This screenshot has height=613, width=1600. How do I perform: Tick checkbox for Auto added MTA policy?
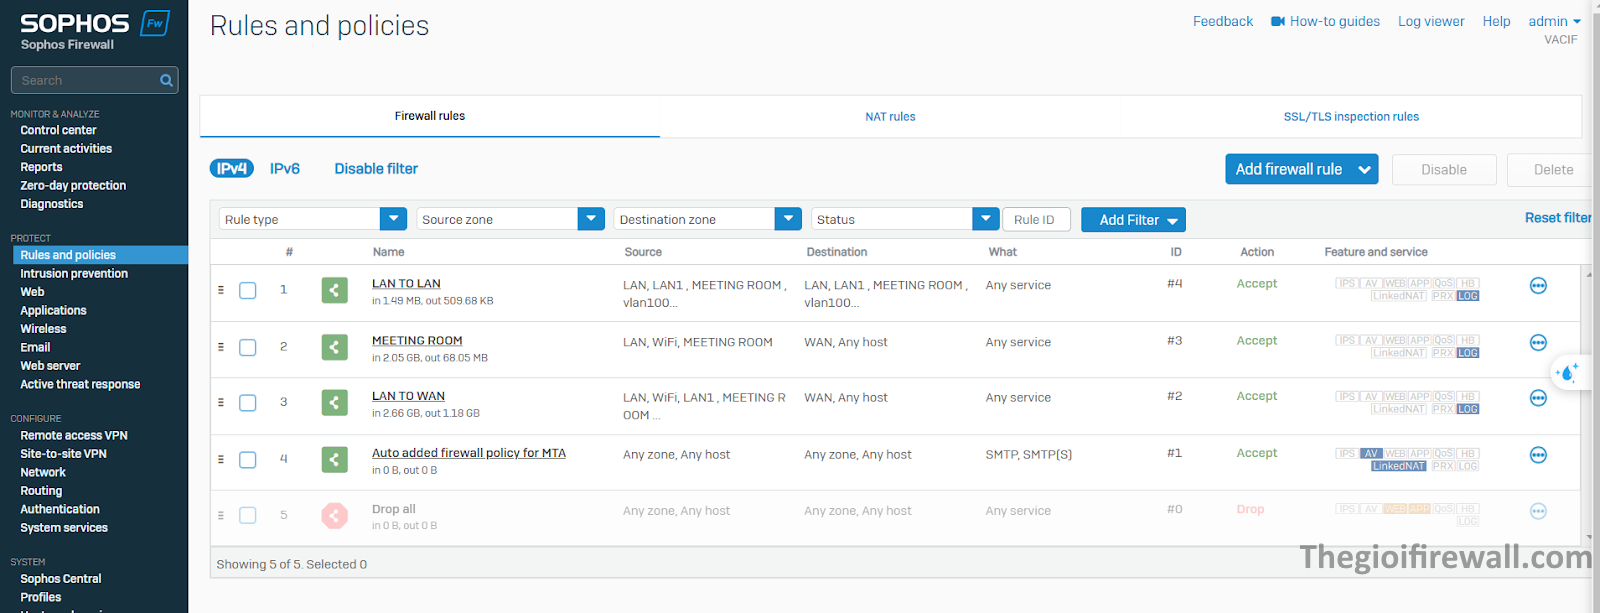[x=248, y=460]
